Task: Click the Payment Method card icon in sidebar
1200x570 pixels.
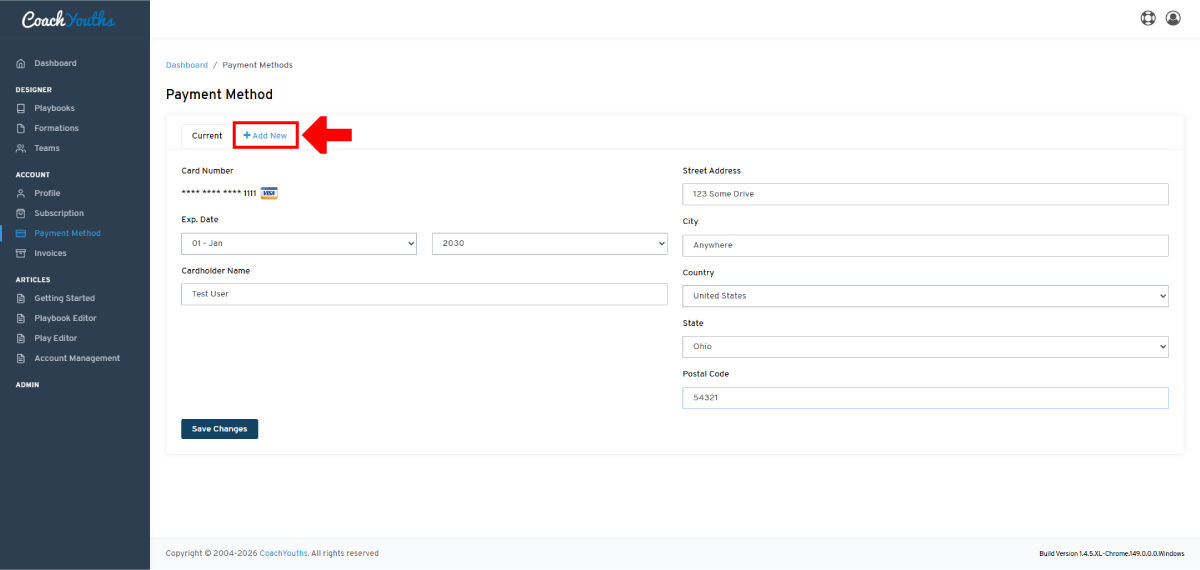Action: 21,233
